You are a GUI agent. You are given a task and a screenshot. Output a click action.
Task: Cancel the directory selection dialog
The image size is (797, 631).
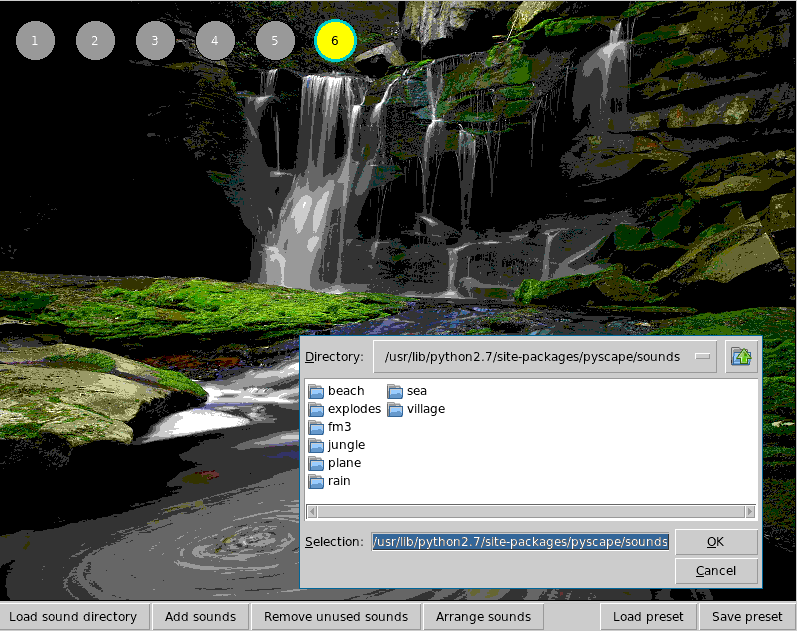click(x=715, y=571)
